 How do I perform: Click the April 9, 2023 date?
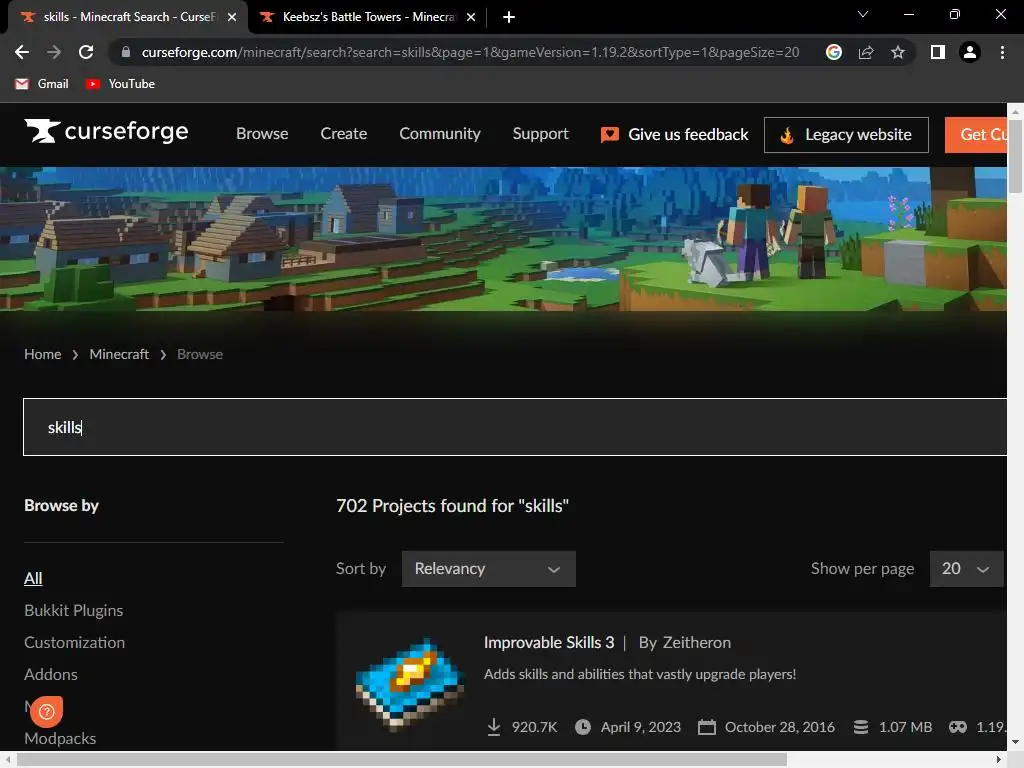641,727
